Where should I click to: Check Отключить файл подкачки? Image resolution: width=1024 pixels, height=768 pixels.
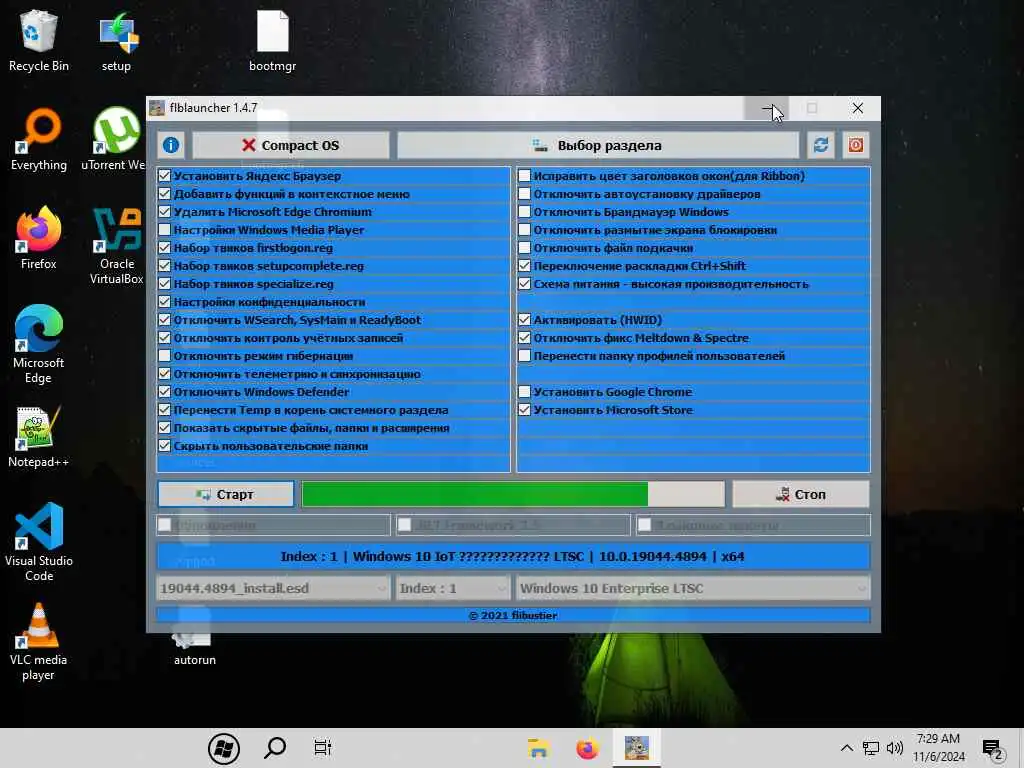[x=524, y=248]
